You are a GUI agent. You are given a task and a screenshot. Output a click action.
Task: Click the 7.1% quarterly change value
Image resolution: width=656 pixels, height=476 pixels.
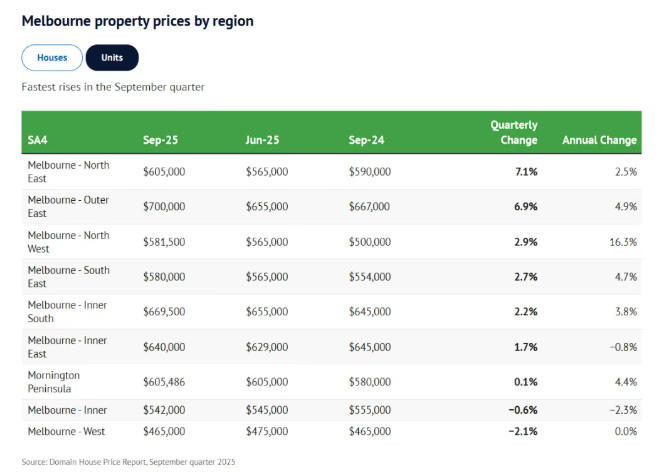[524, 172]
